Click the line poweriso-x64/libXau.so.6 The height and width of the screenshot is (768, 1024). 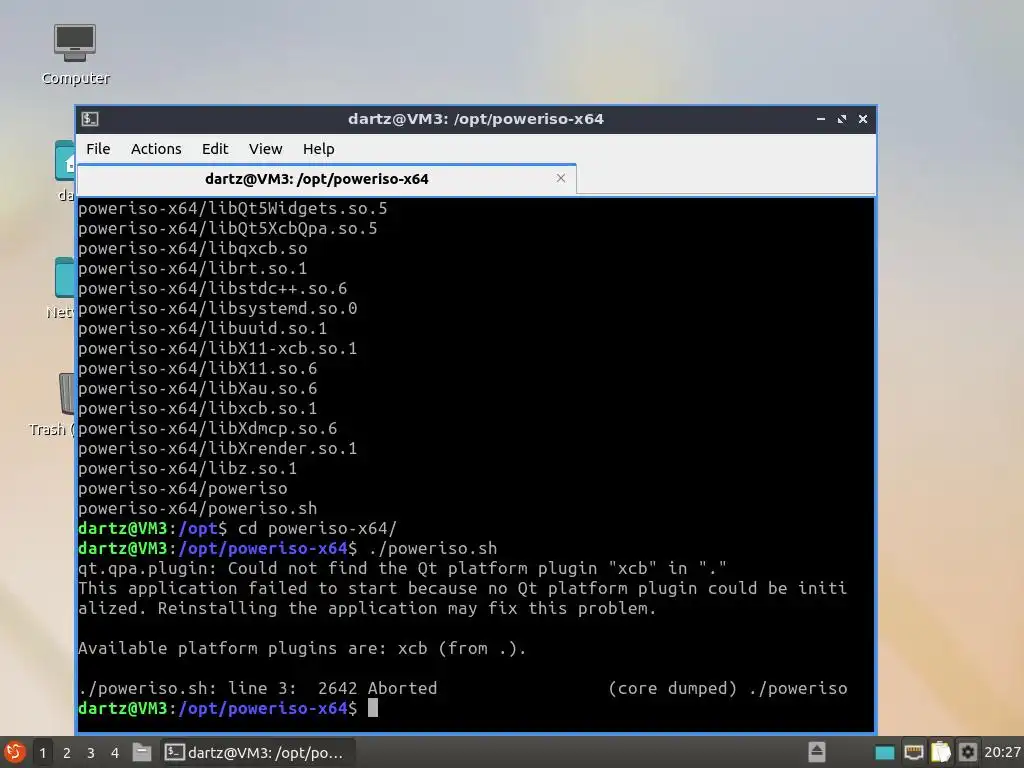click(197, 389)
